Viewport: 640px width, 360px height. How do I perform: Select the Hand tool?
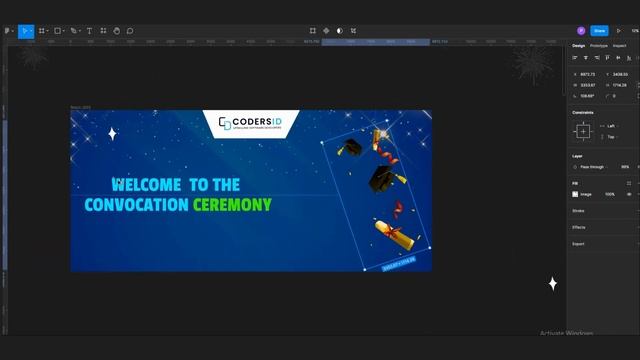[117, 31]
